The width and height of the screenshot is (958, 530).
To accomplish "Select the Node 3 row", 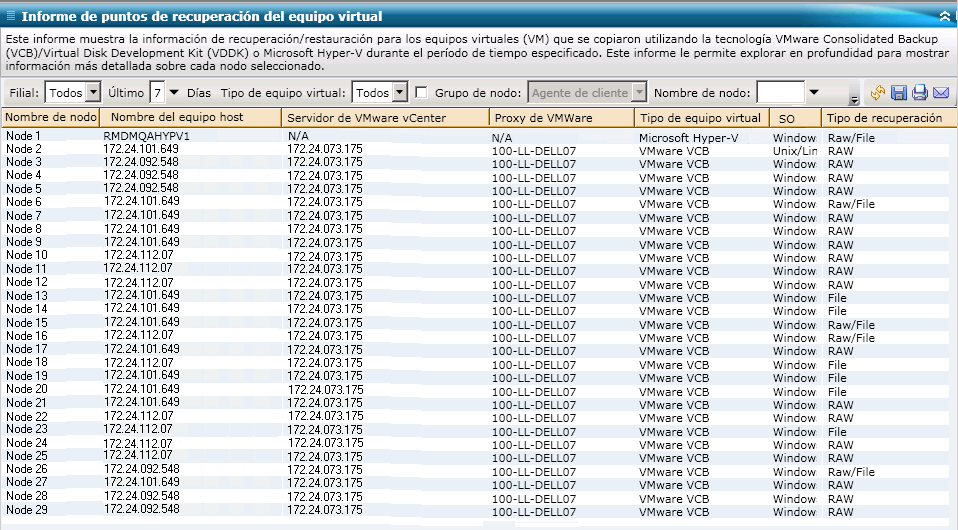I will 24,162.
